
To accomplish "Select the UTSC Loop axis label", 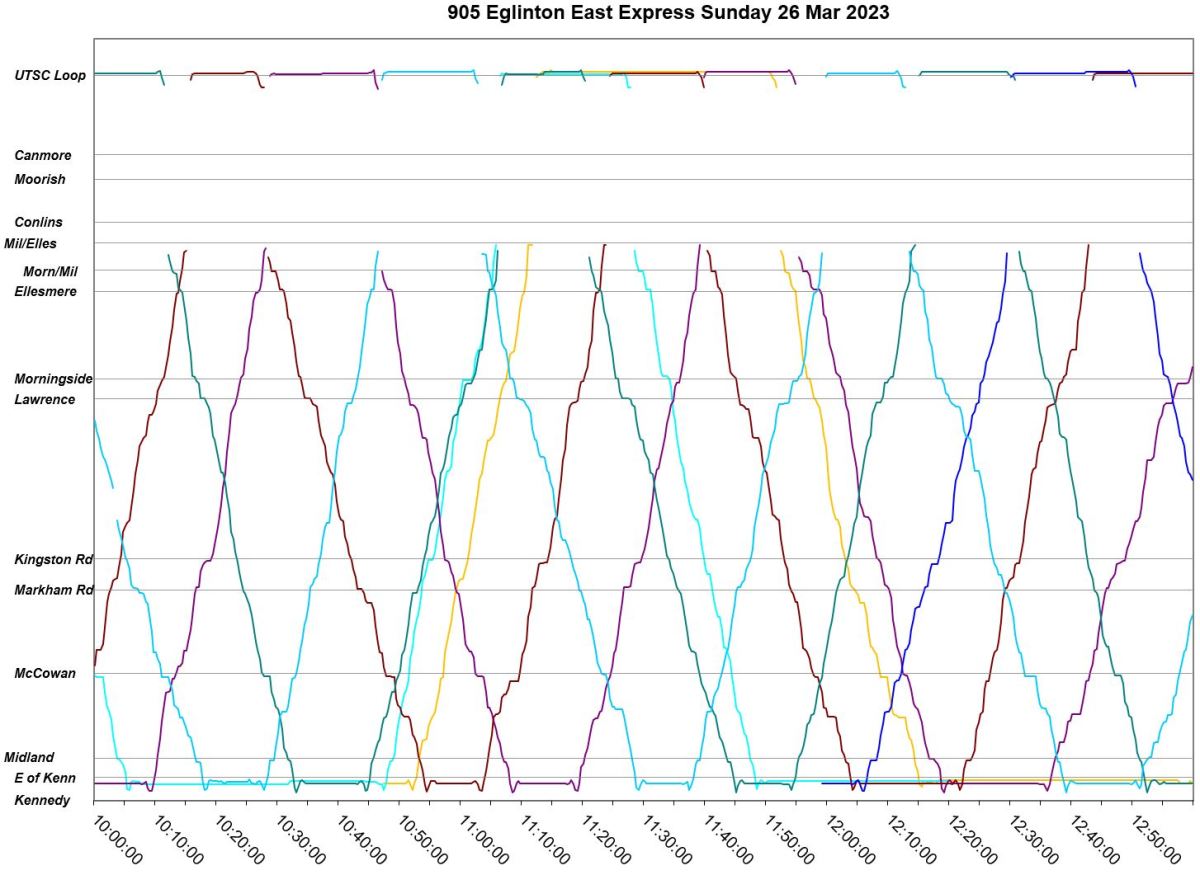I will [x=50, y=75].
